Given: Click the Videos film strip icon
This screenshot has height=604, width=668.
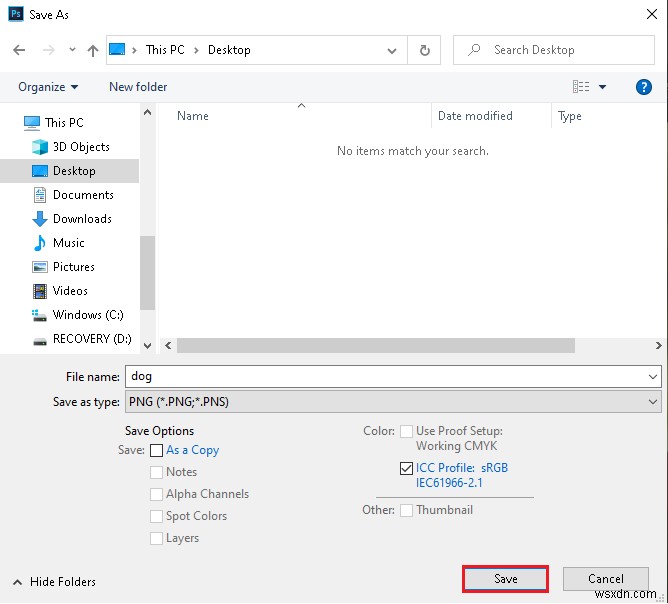Looking at the screenshot, I should click(40, 291).
